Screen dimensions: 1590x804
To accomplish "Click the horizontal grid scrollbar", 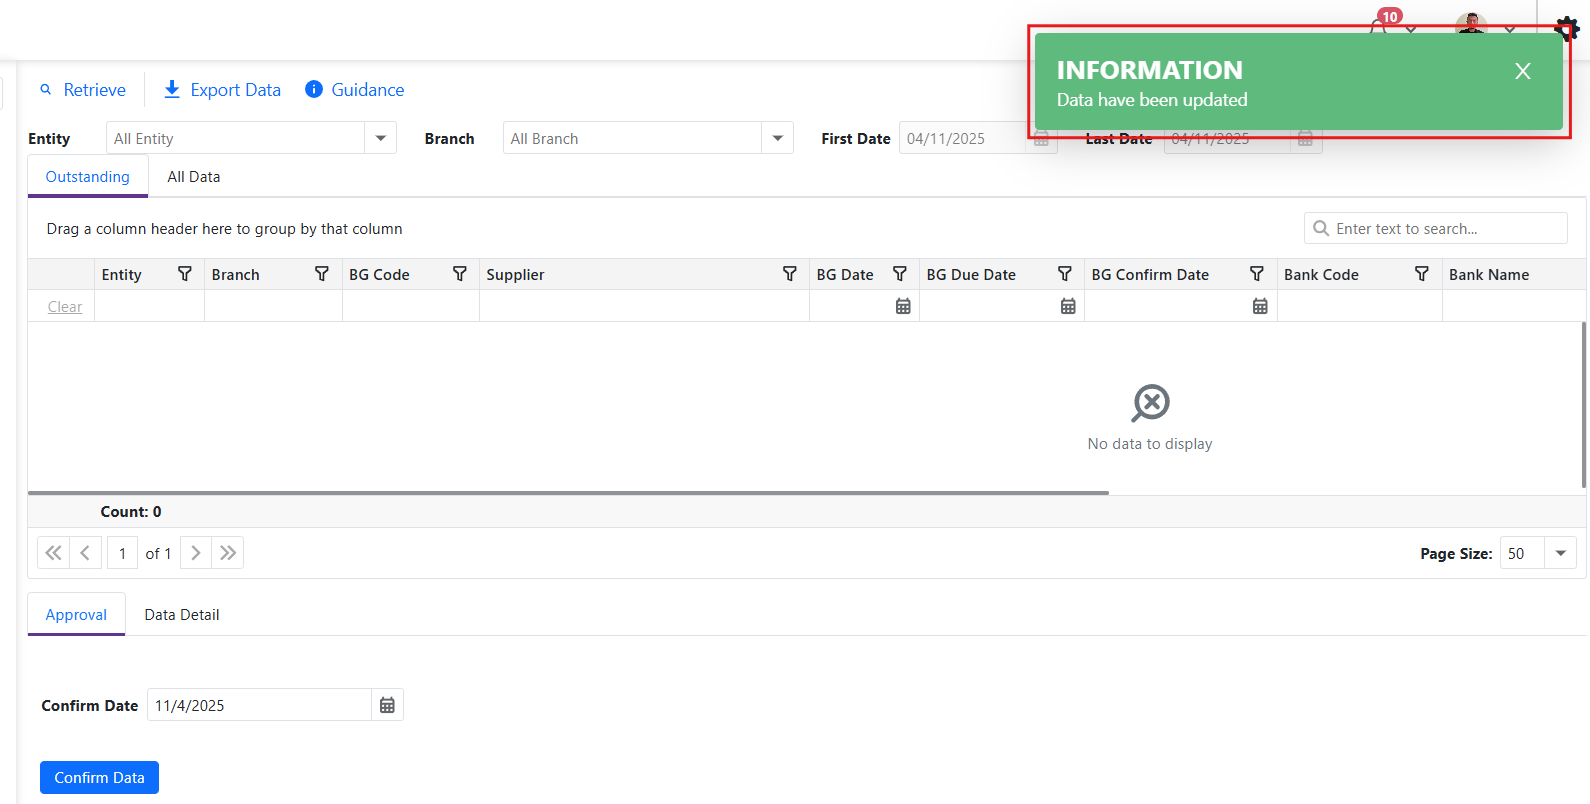I will (x=568, y=493).
